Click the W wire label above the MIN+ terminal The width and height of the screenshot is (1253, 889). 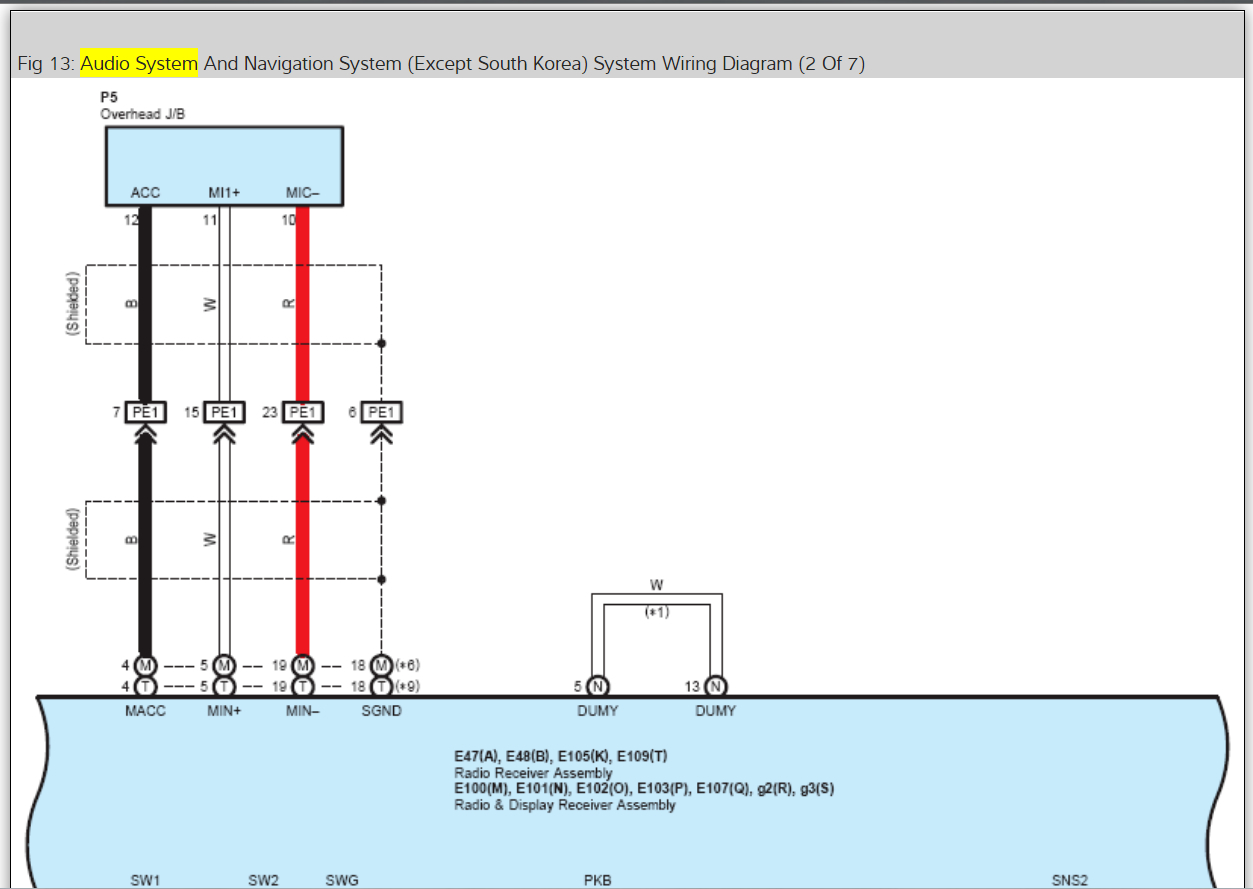coord(210,540)
